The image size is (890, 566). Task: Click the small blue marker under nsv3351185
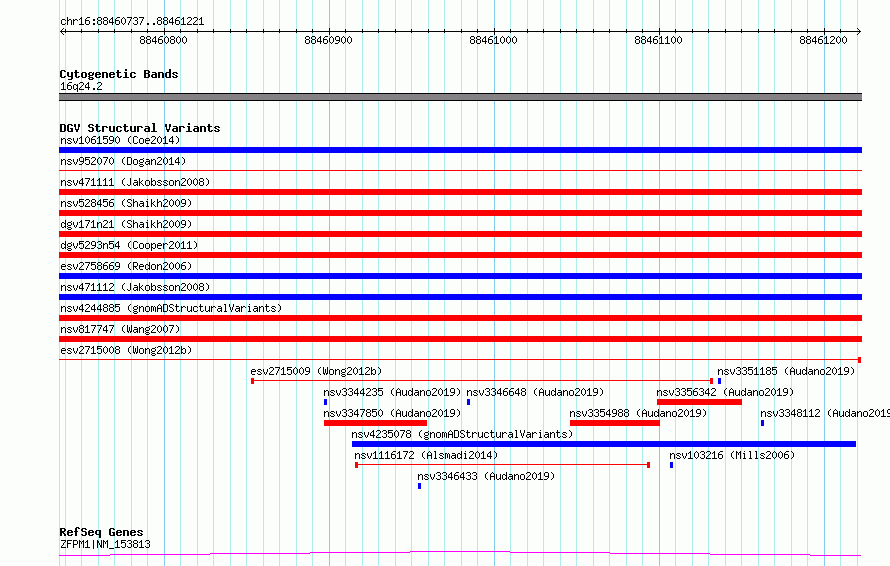(x=719, y=381)
